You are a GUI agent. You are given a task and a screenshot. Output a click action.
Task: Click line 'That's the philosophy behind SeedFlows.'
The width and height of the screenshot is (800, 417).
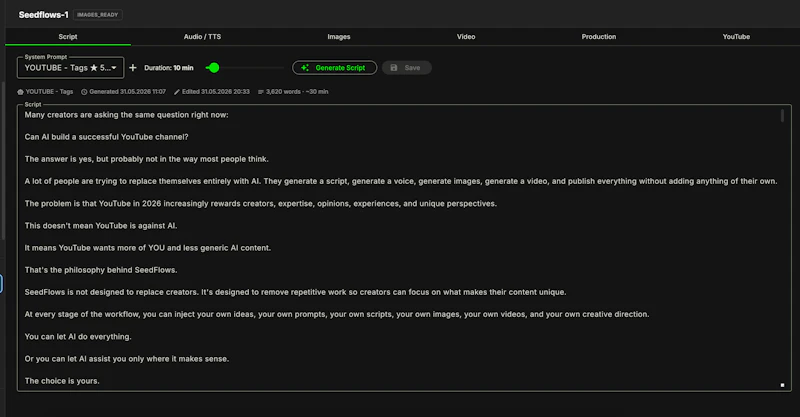(x=101, y=270)
